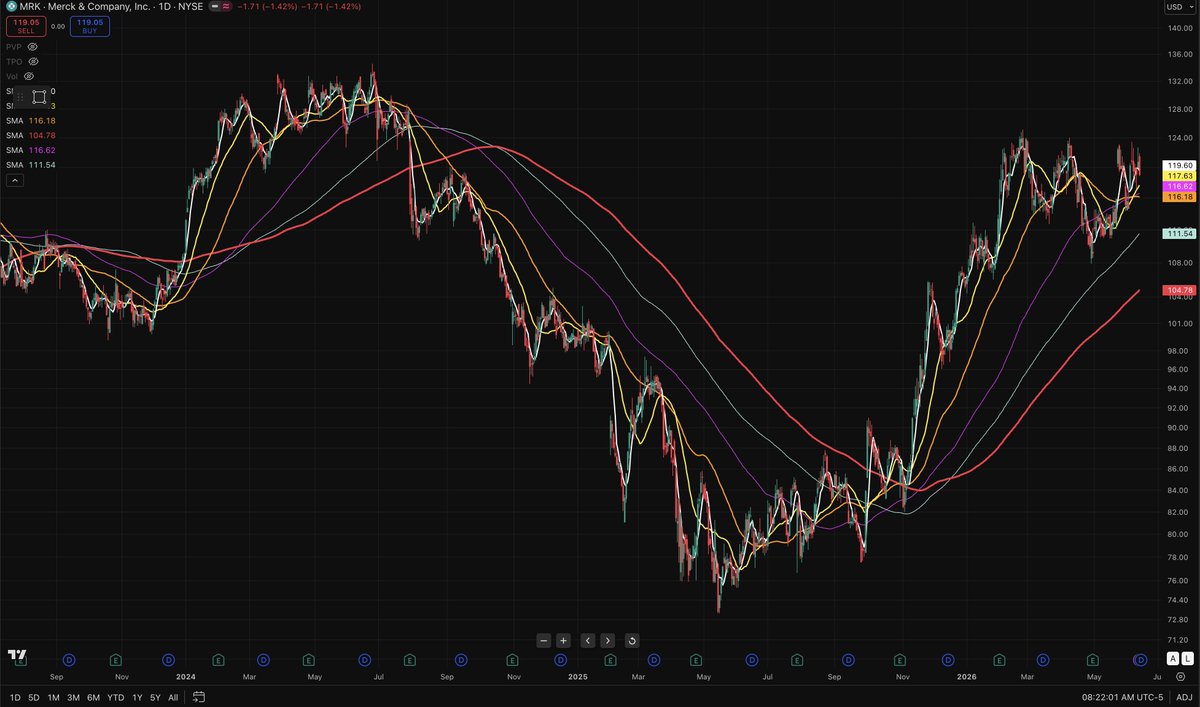Toggle PVP indicator visibility eye
Screen dimensions: 1200x707
[32, 47]
